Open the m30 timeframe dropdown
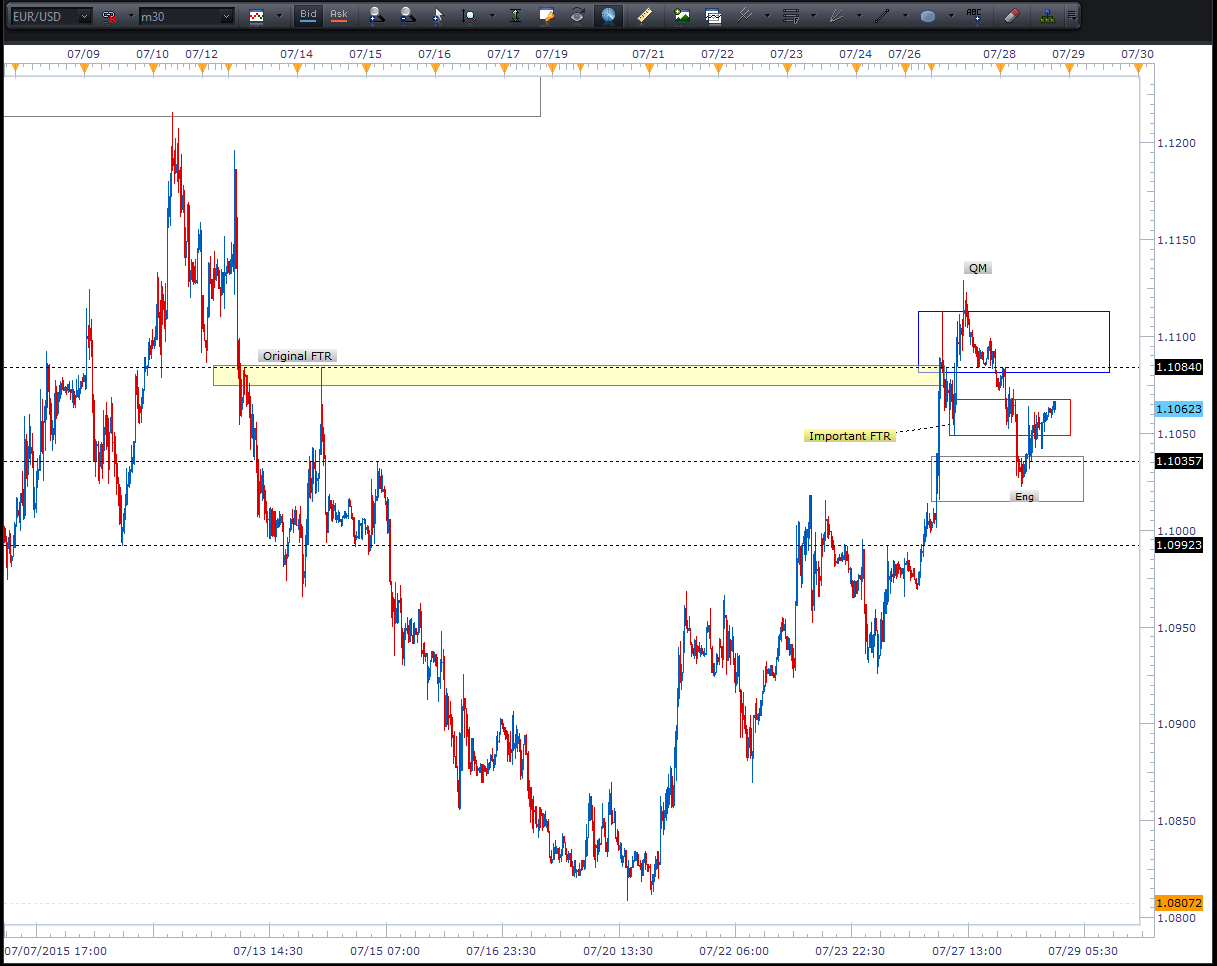The image size is (1217, 966). coord(226,16)
